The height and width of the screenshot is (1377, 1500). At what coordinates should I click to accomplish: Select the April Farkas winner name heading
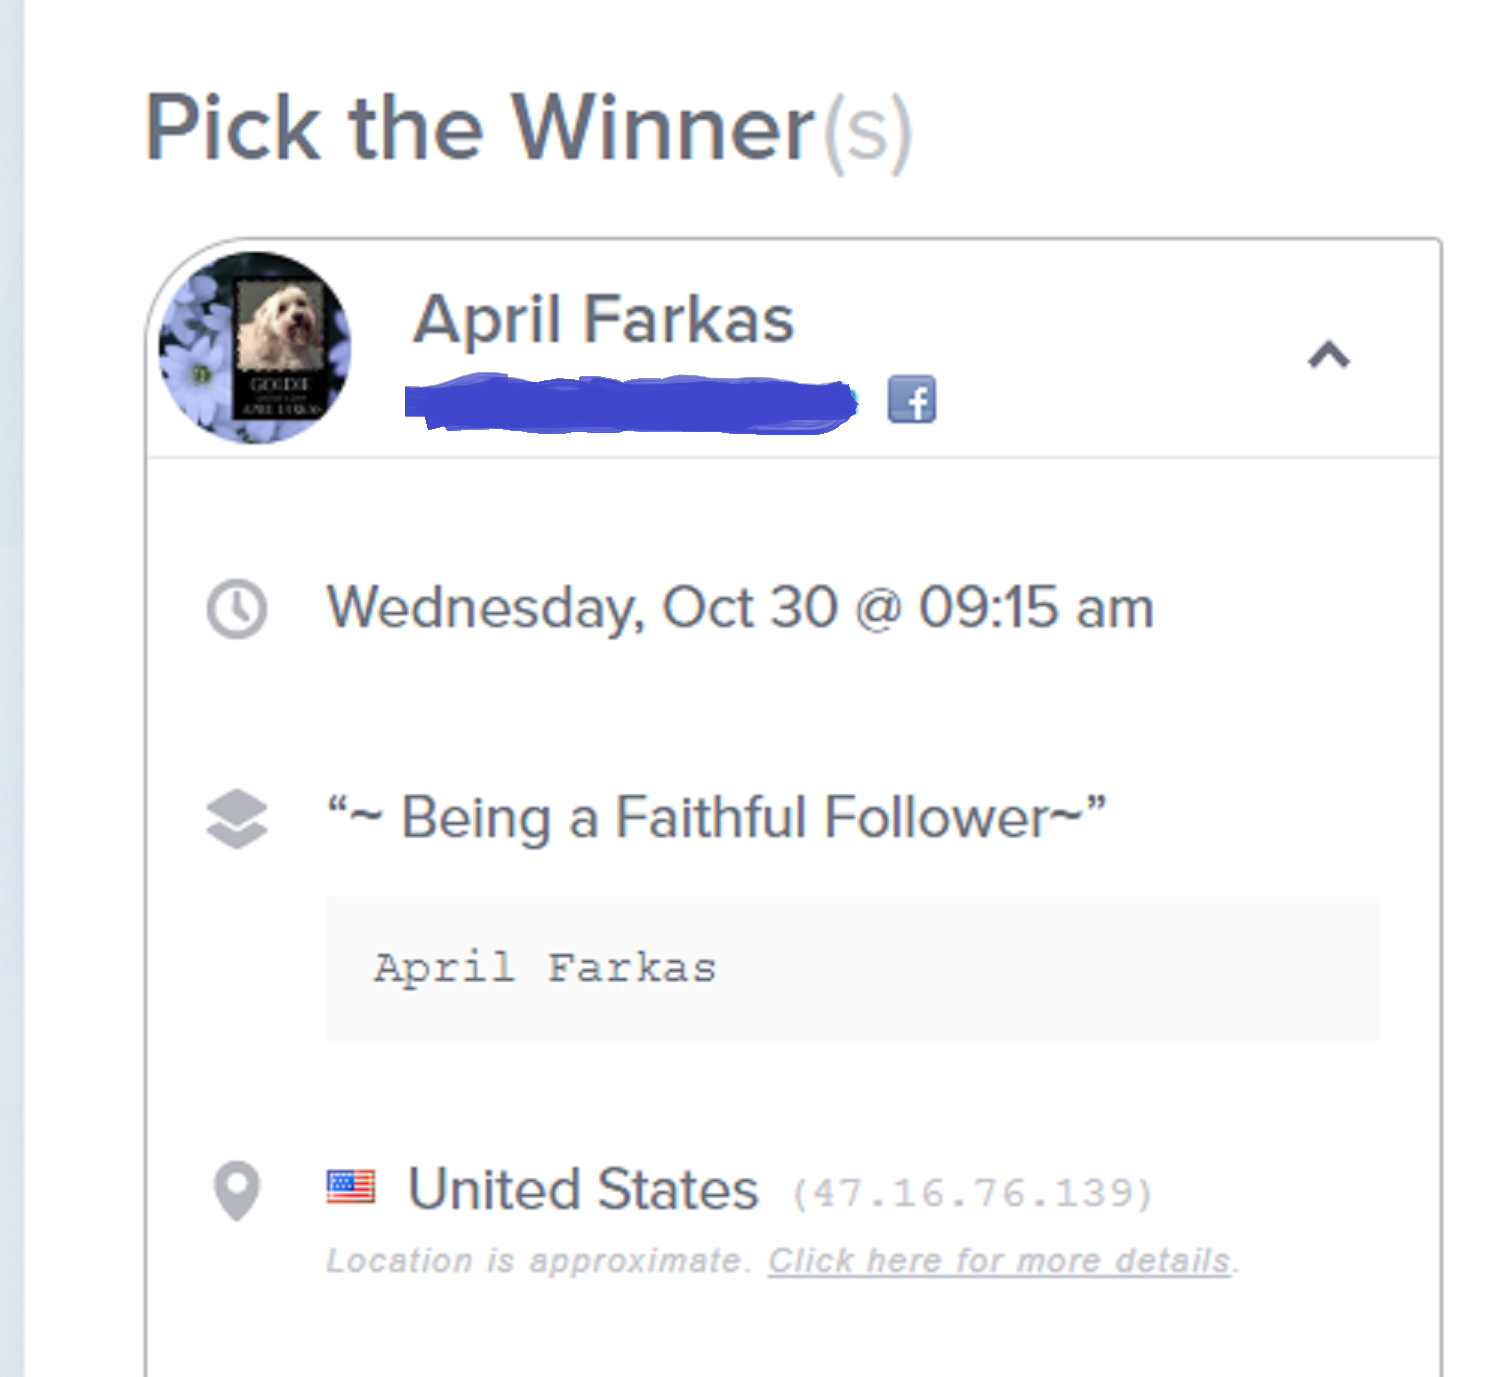604,319
